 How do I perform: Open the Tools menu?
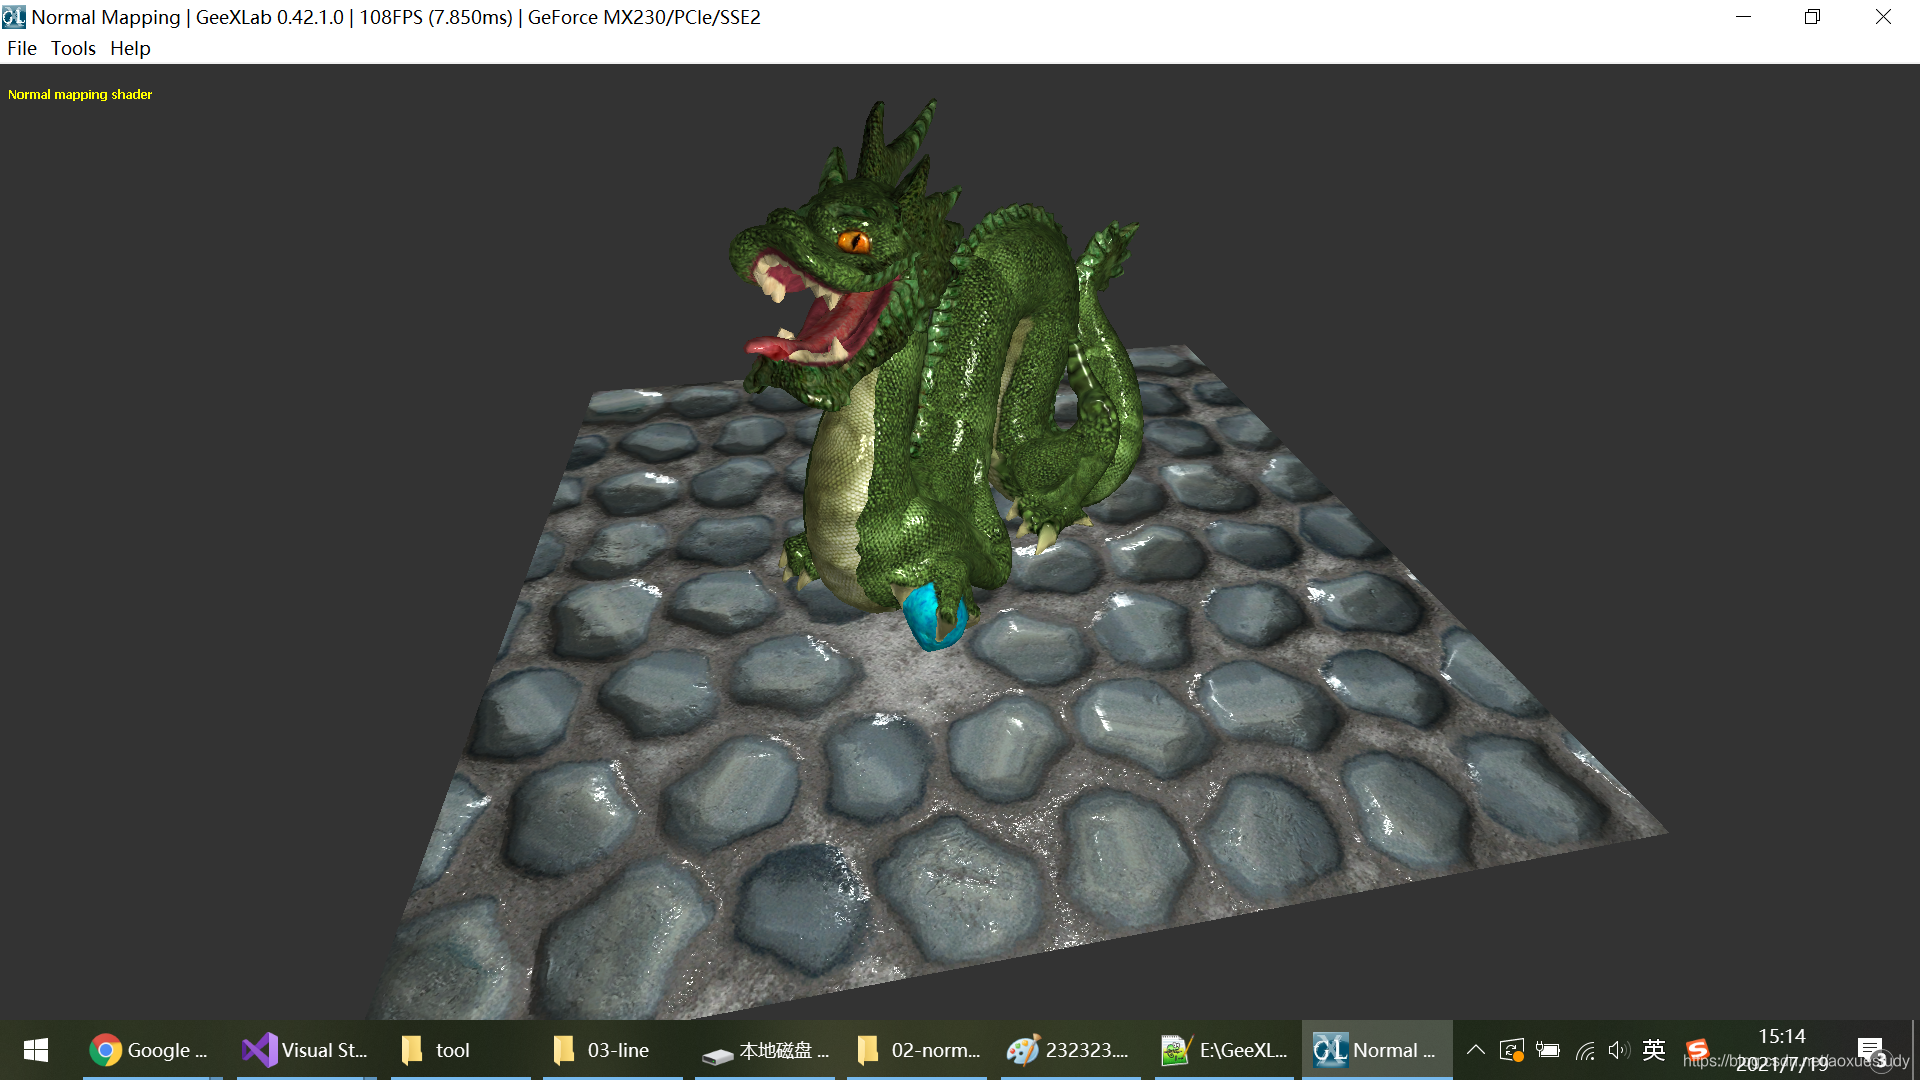(73, 48)
